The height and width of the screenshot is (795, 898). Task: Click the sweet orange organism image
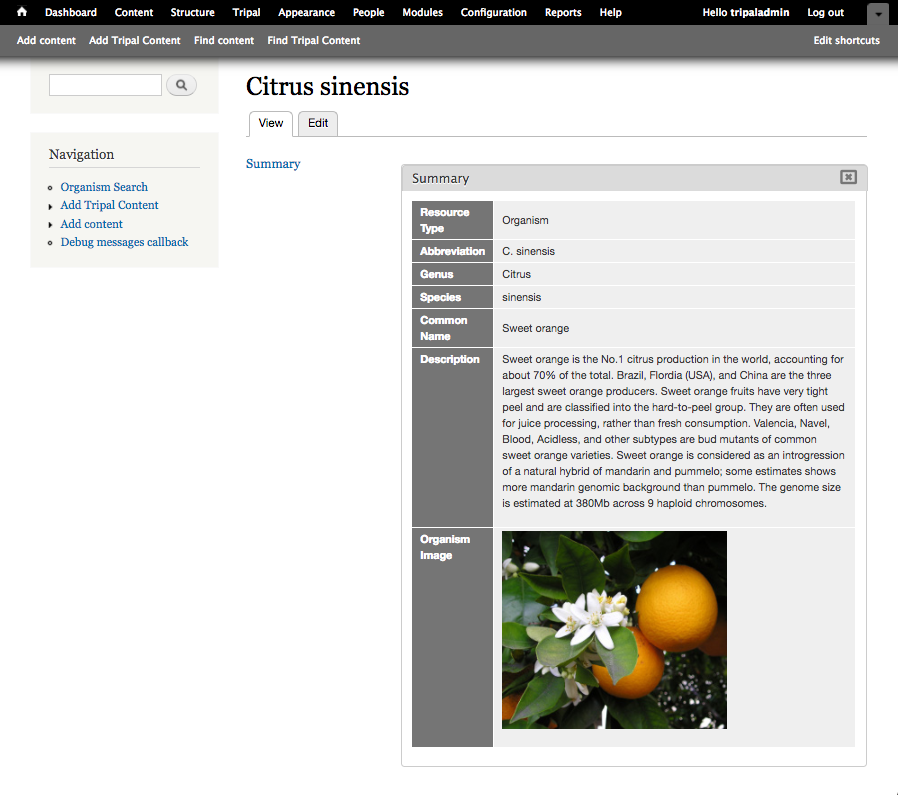(x=614, y=629)
